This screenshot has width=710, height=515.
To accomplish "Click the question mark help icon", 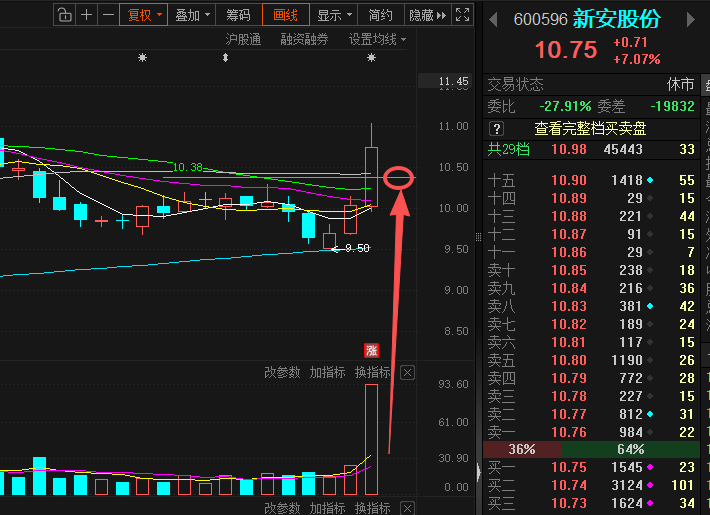I will pyautogui.click(x=496, y=129).
